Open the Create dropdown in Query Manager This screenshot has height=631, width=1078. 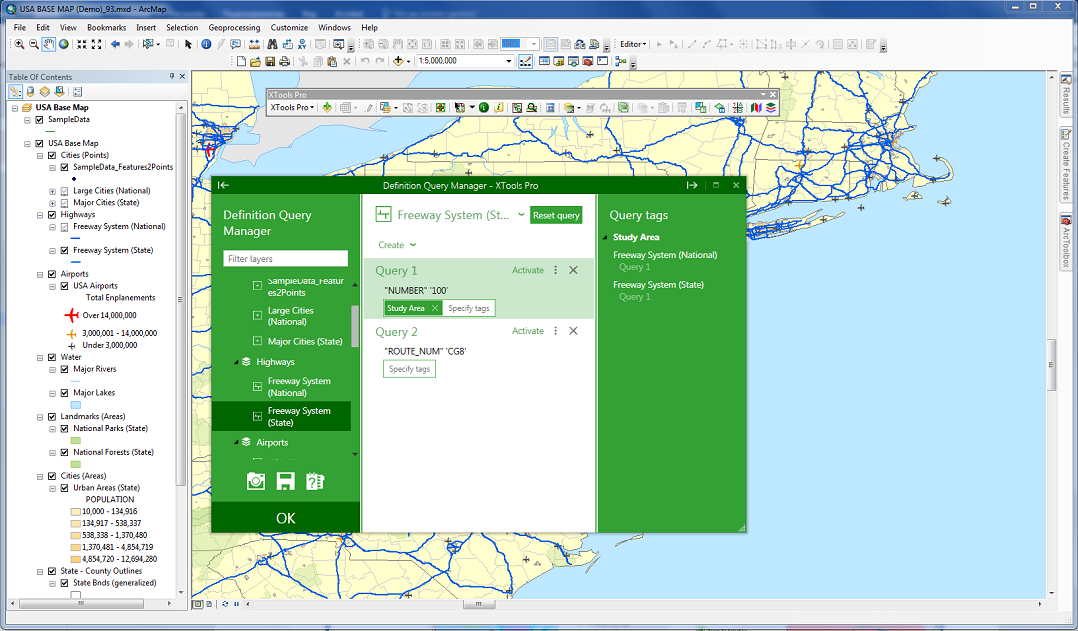[397, 245]
